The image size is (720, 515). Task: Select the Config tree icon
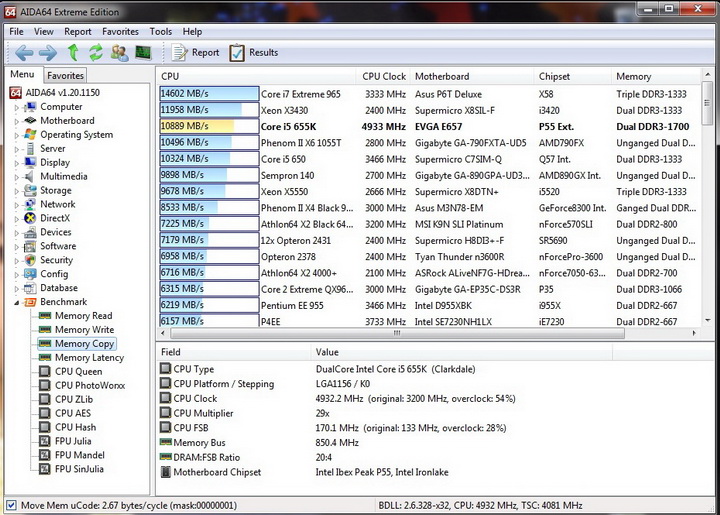point(30,274)
